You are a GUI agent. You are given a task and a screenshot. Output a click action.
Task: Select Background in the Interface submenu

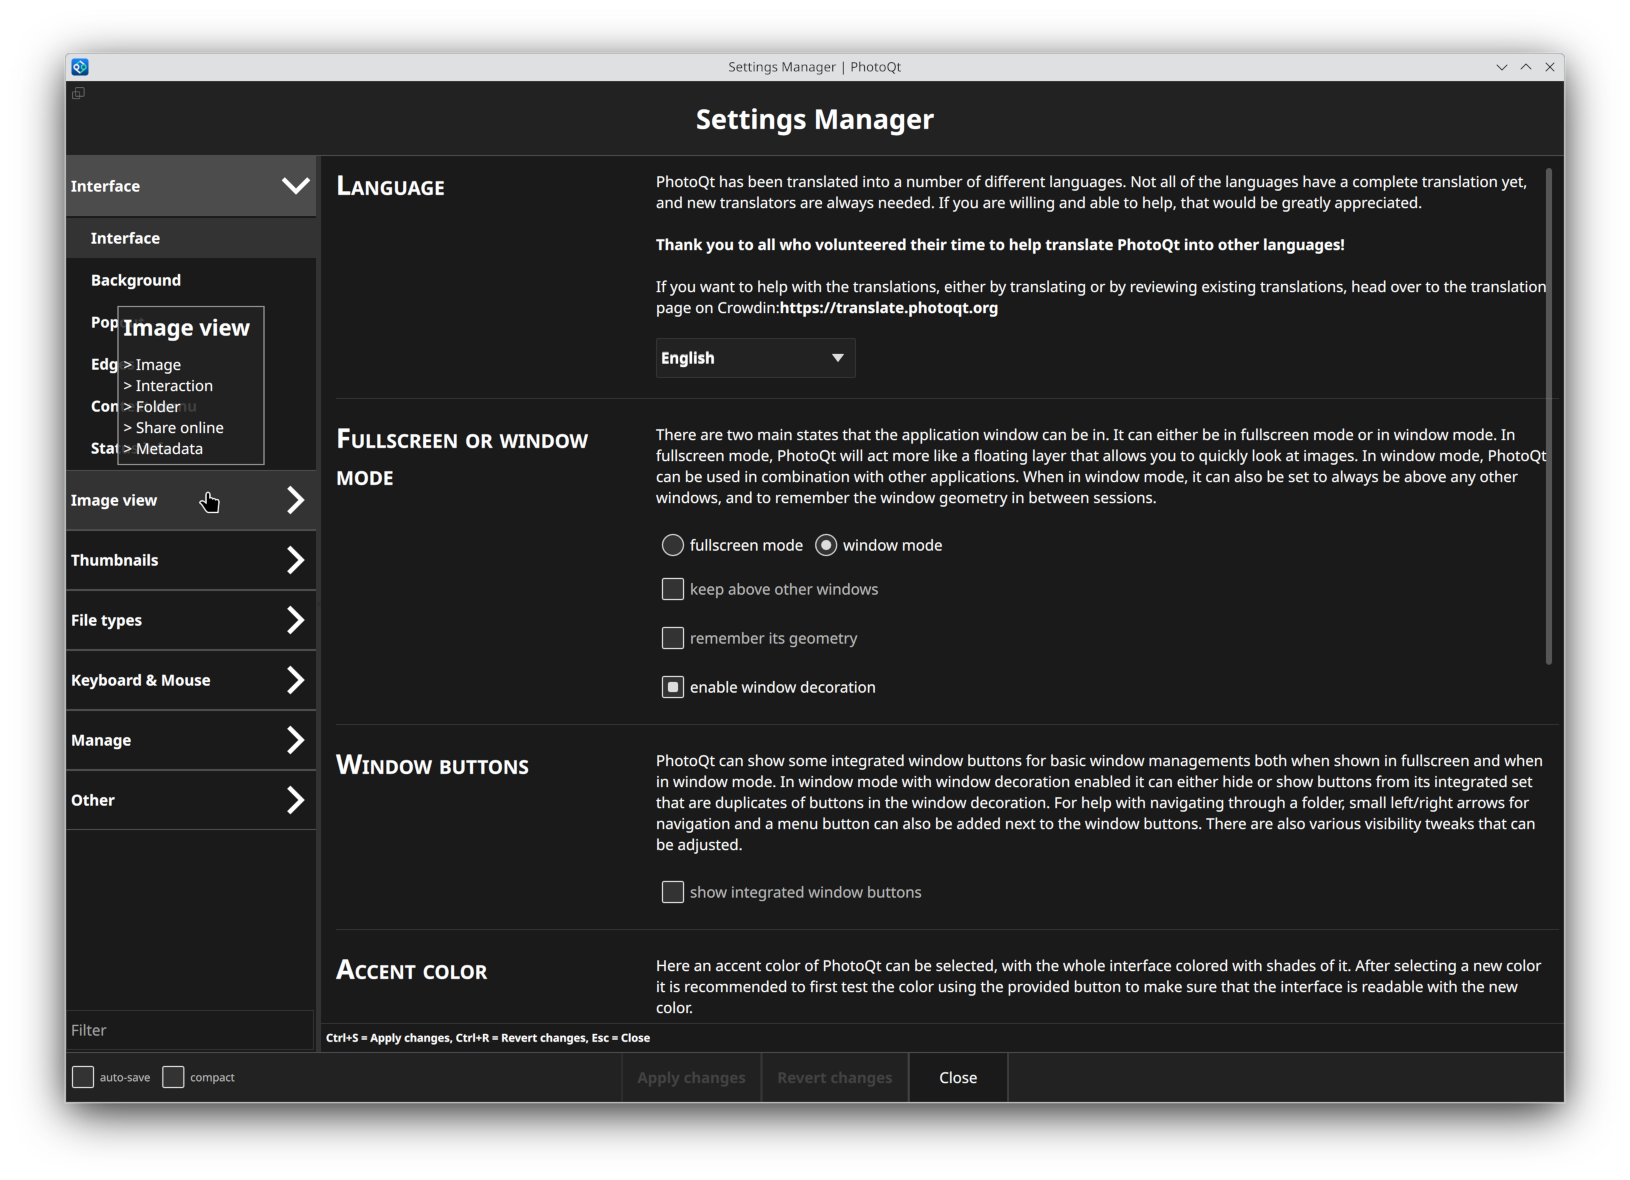[136, 280]
